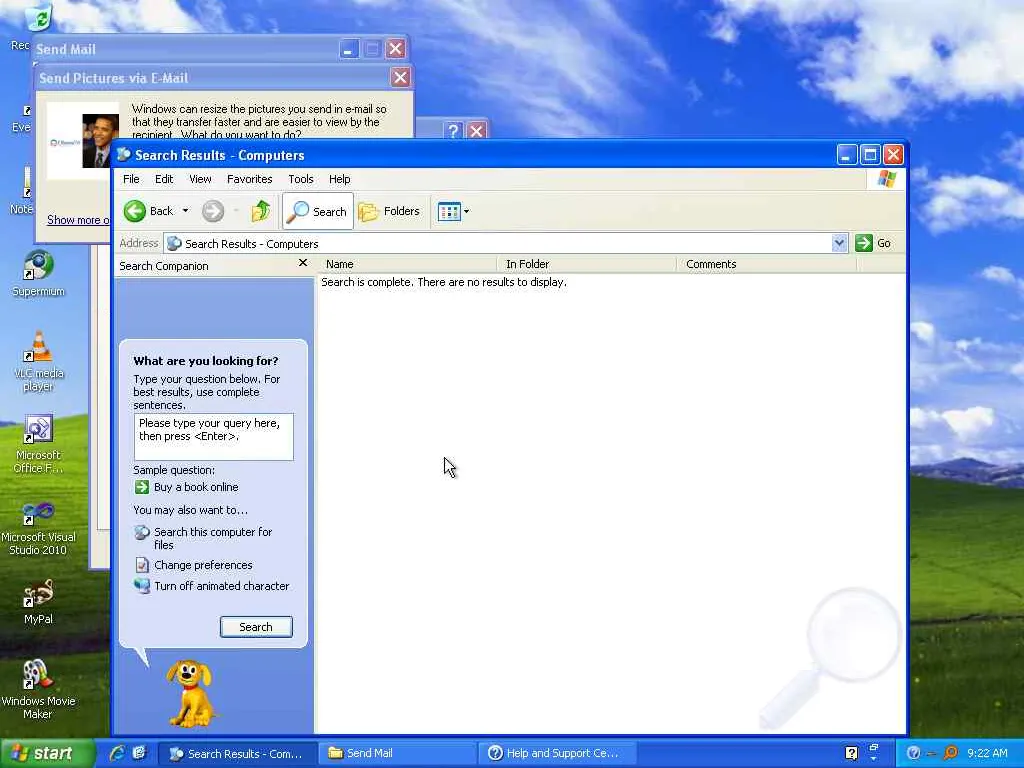Screen dimensions: 1024x768
Task: Open the Edit menu
Action: click(x=164, y=179)
